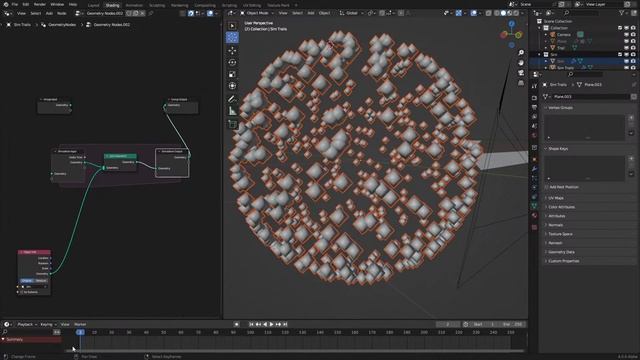
Task: Select the Summary row in timeline
Action: click(31, 339)
